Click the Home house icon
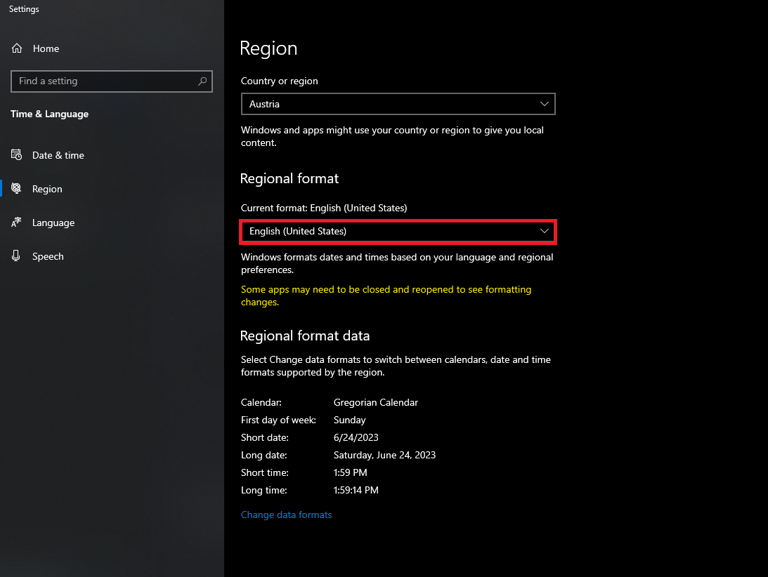 (17, 48)
